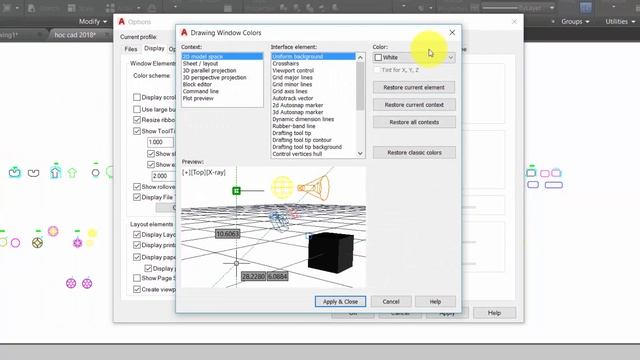Open Files tab in Options window
This screenshot has width=640, height=360.
coord(131,49)
